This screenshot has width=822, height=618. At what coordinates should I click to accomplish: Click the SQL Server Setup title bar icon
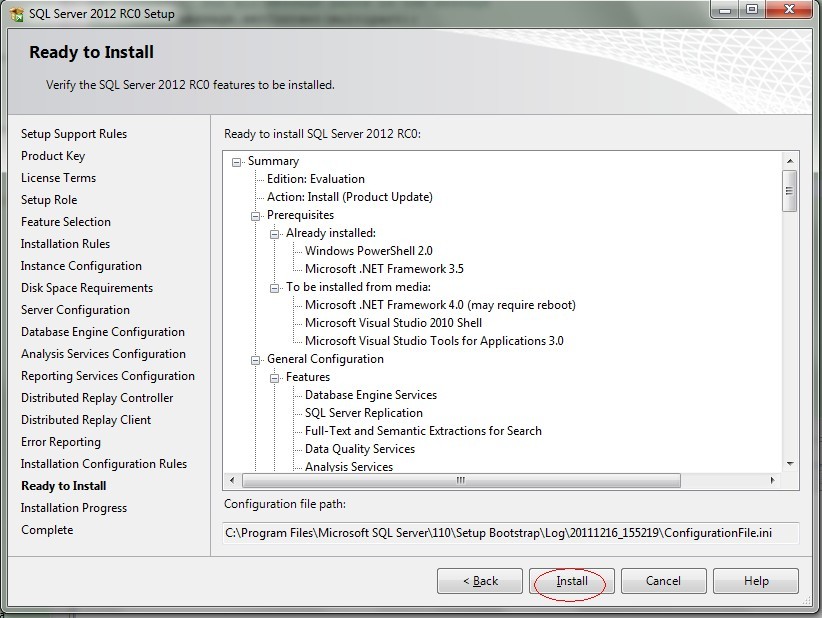(16, 14)
